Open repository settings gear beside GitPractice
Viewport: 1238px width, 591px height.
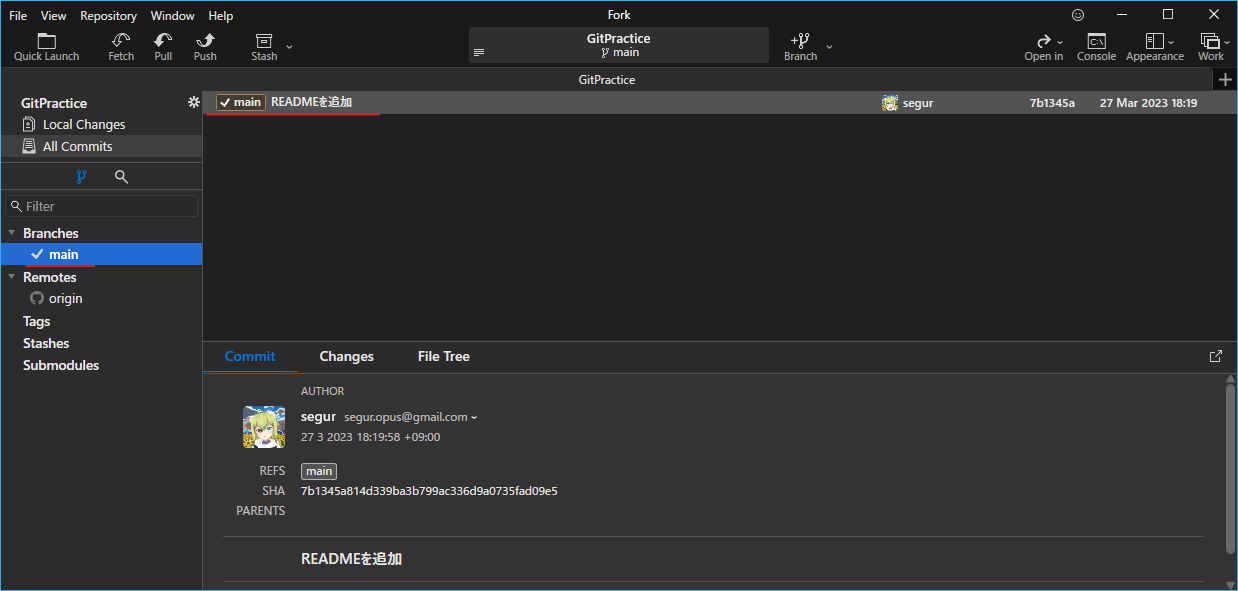(194, 102)
